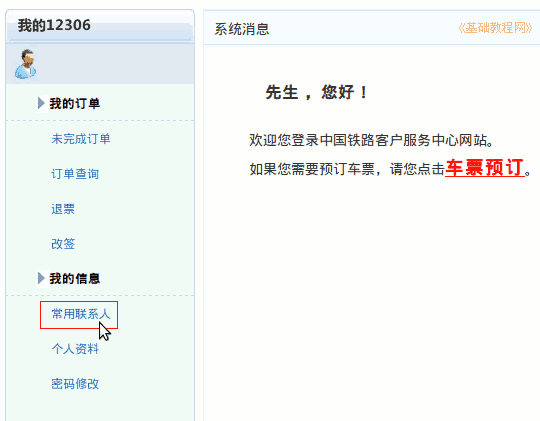Open 订单查询 in the sidebar
Image resolution: width=540 pixels, height=421 pixels.
click(x=75, y=174)
